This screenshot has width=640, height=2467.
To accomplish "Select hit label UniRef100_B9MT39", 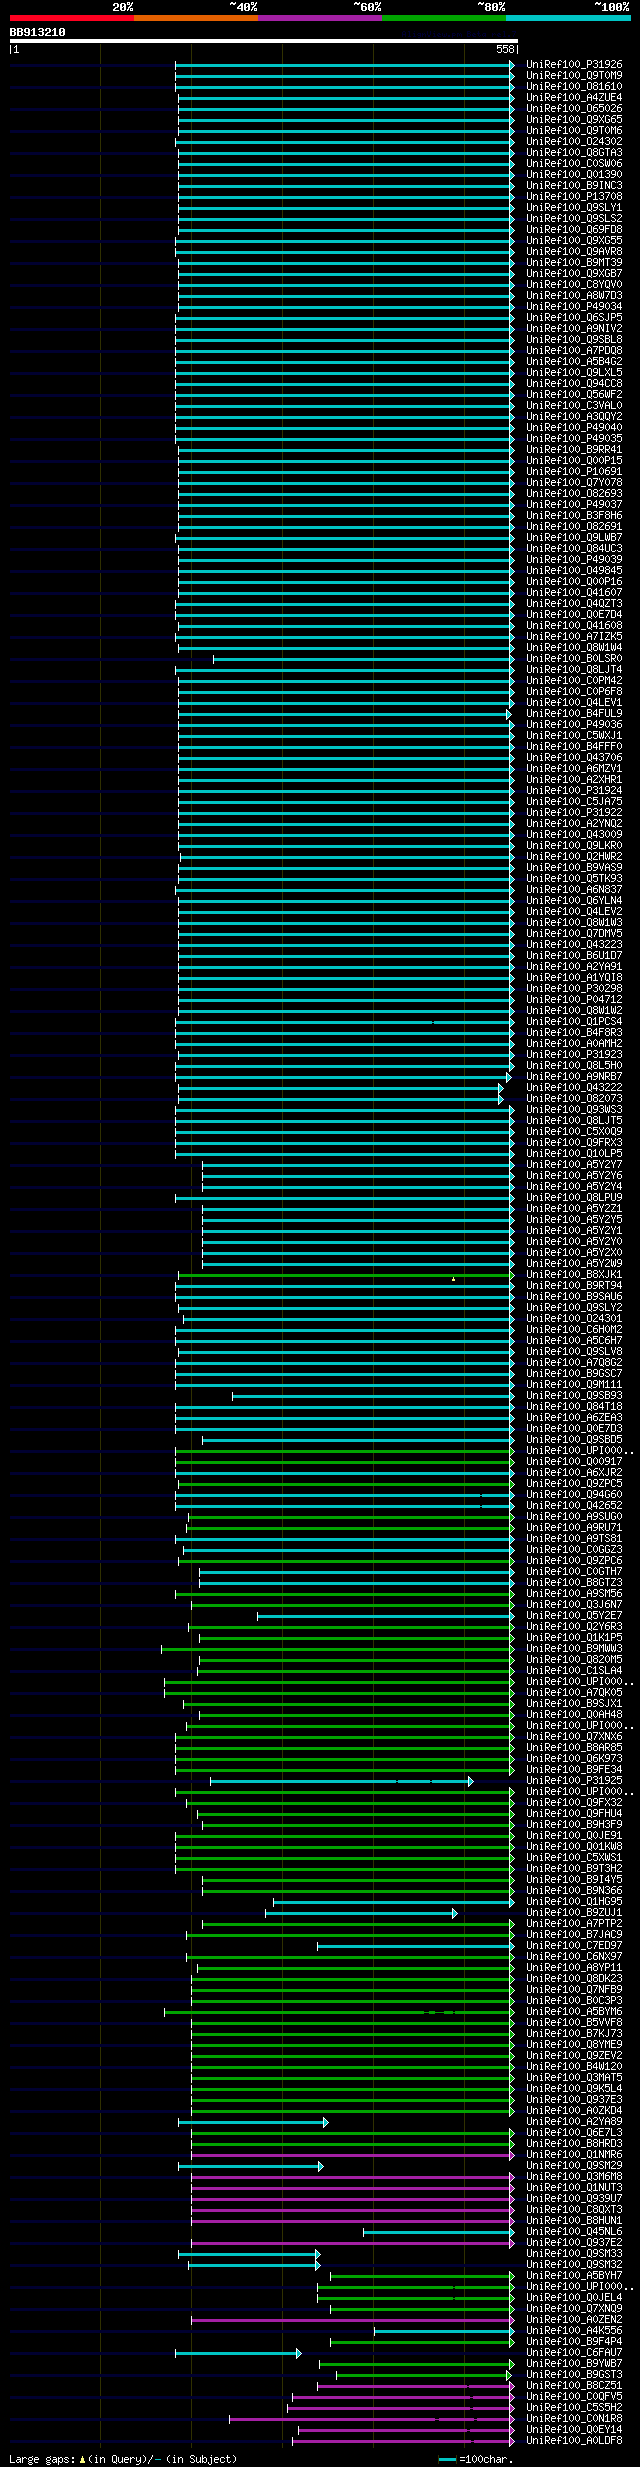I will [574, 262].
